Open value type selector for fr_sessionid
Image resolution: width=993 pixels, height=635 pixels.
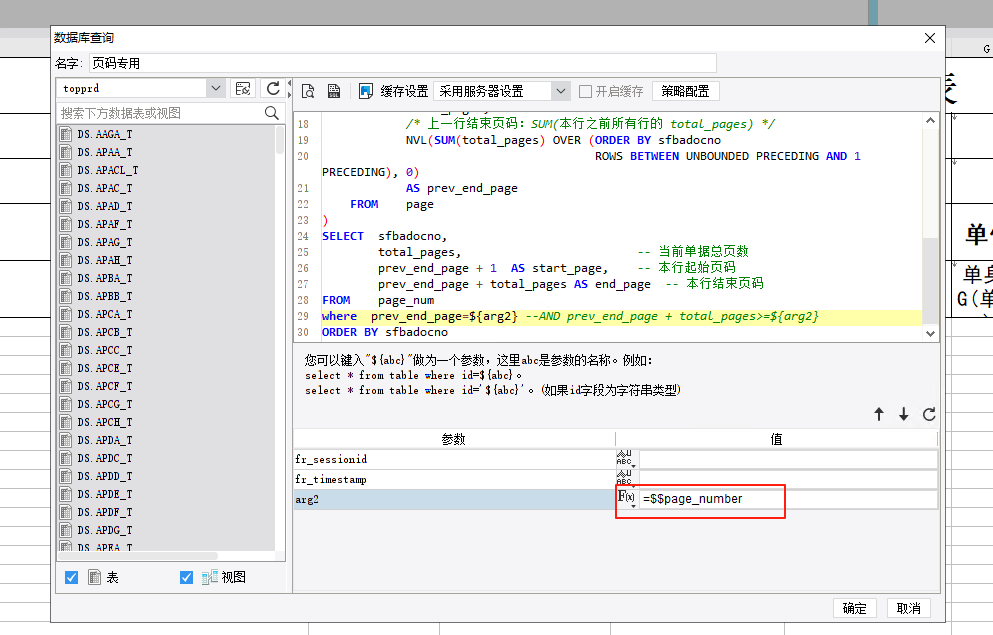click(625, 459)
